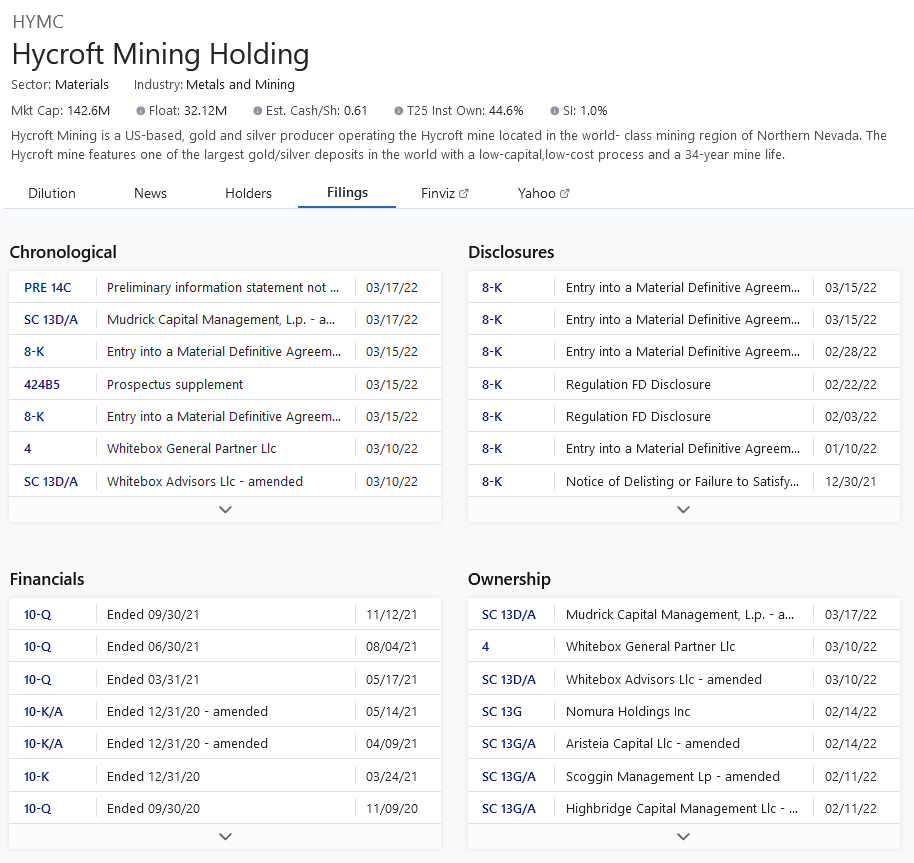The height and width of the screenshot is (863, 914).
Task: Open SC 13G Nomura Holdings filing
Action: (x=502, y=711)
